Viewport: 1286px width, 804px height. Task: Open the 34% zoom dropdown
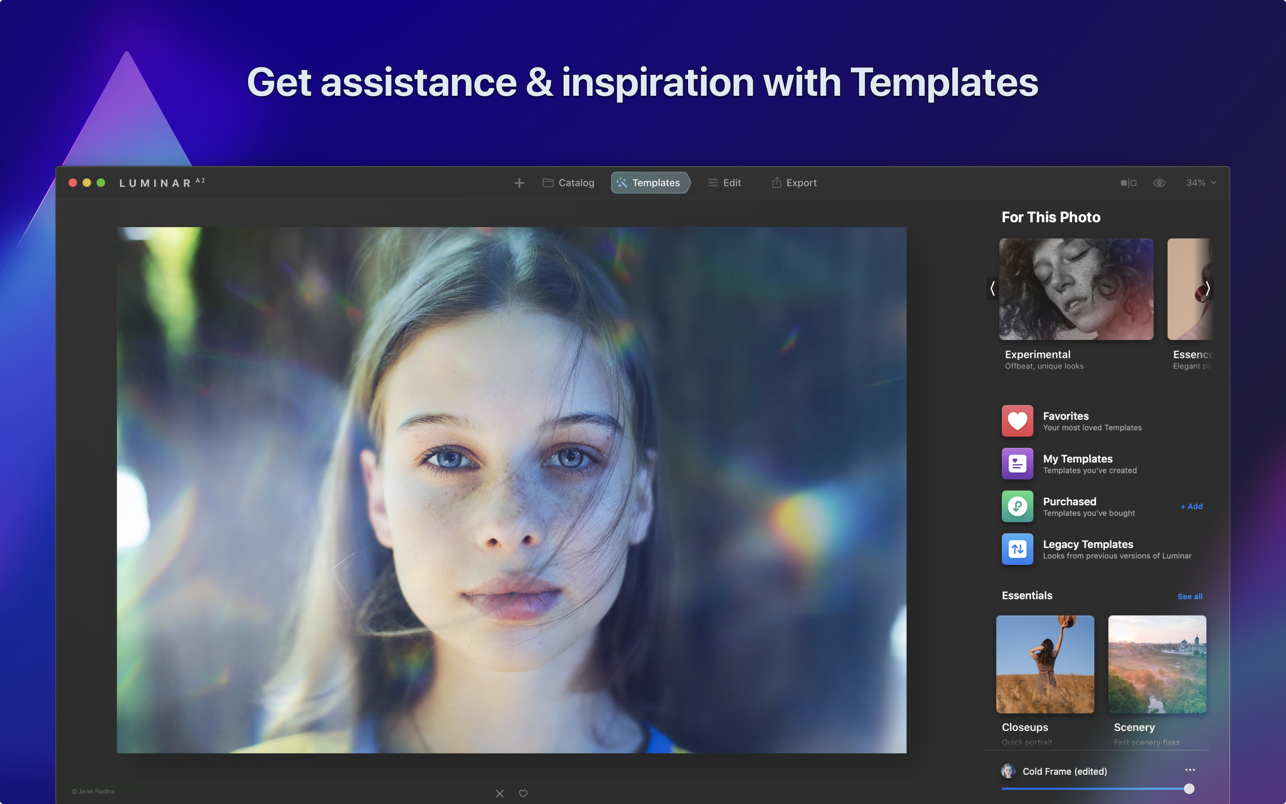click(1201, 183)
